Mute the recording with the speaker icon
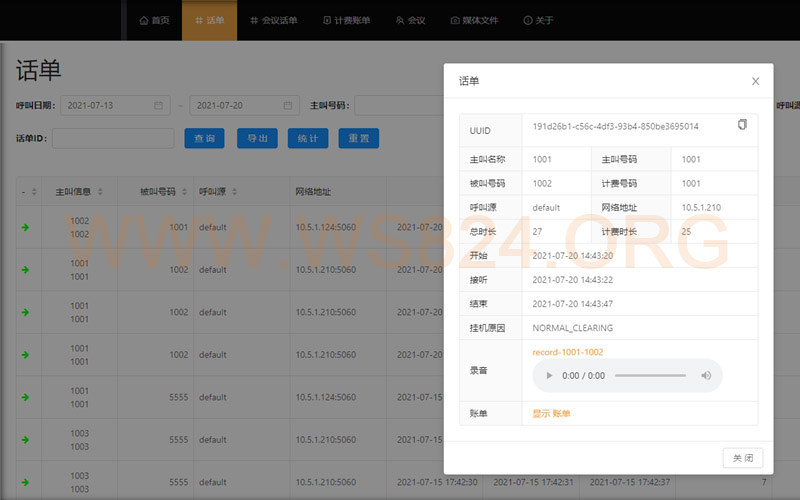The height and width of the screenshot is (500, 800). pos(705,376)
